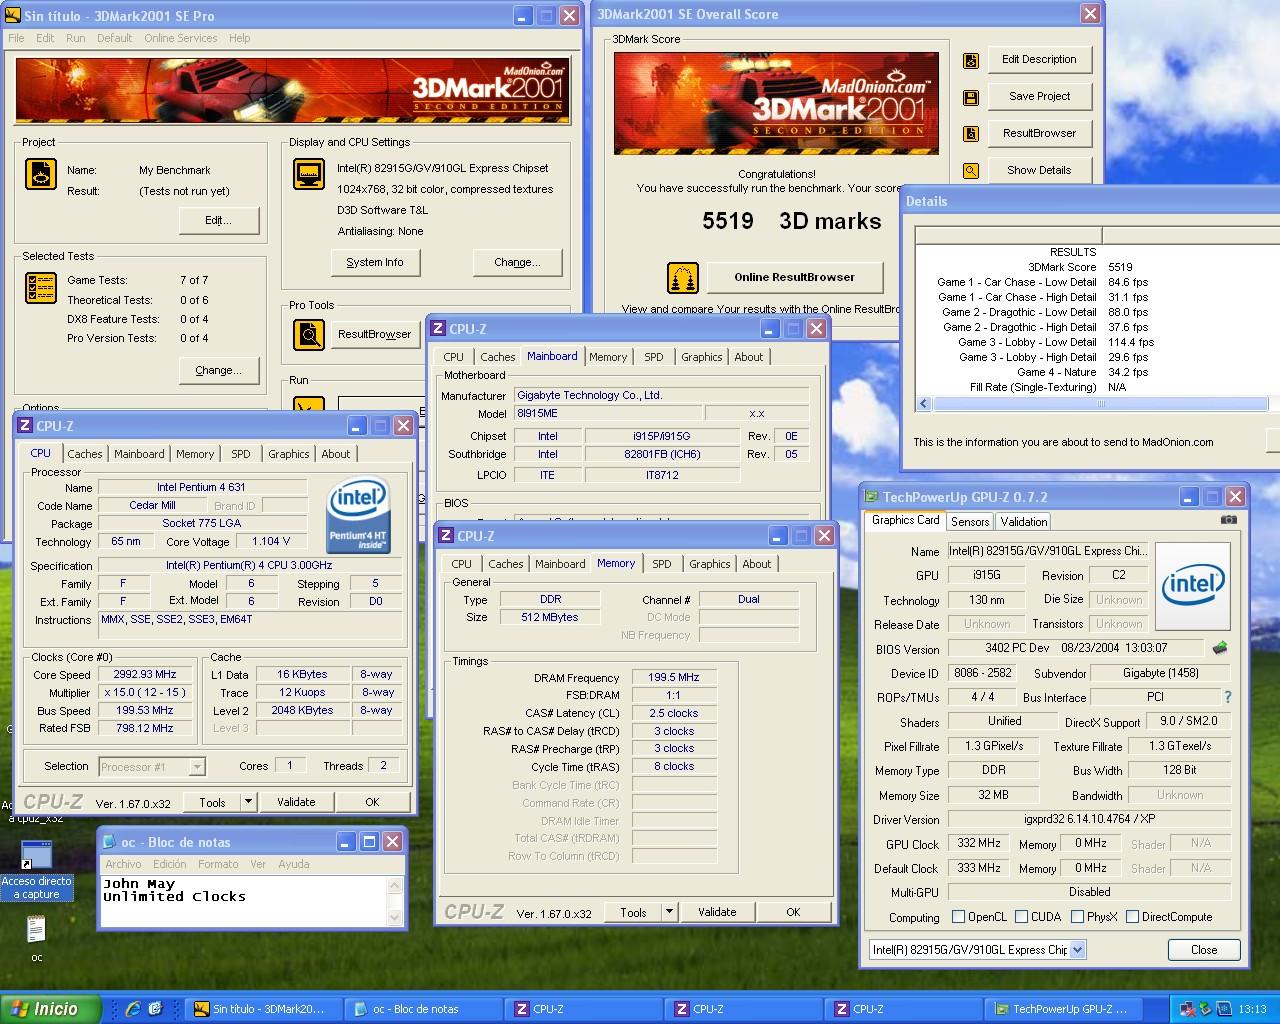This screenshot has height=1024, width=1280.
Task: Click the Edit Description icon in 3DMark Score window
Action: (970, 60)
